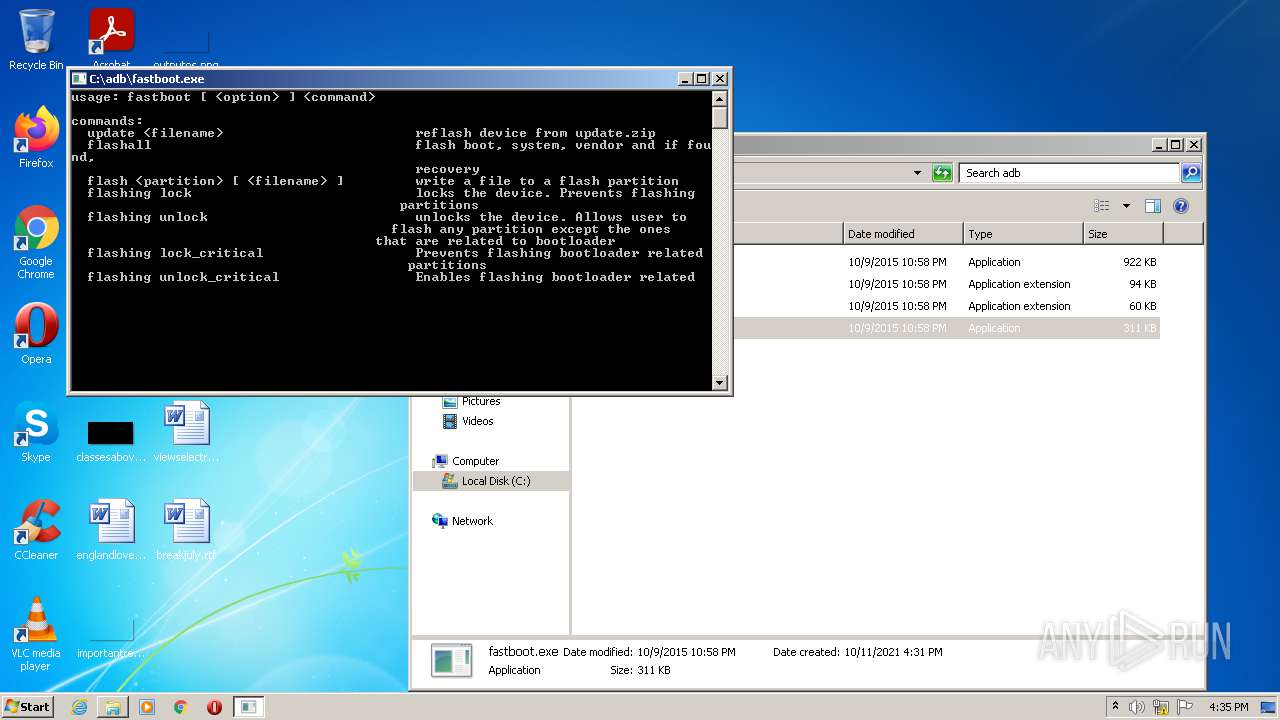Click the change view icon in Explorer
Viewport: 1280px width, 720px height.
click(1102, 206)
